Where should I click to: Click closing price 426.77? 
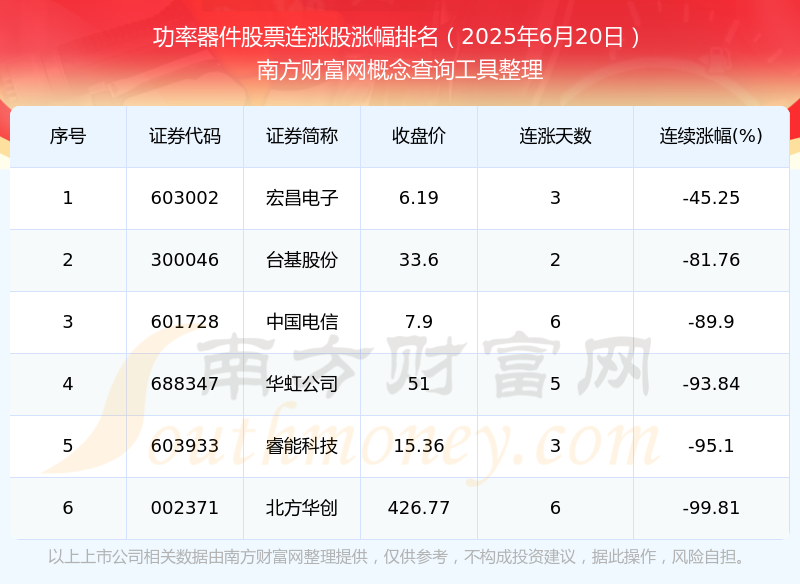[x=419, y=508]
